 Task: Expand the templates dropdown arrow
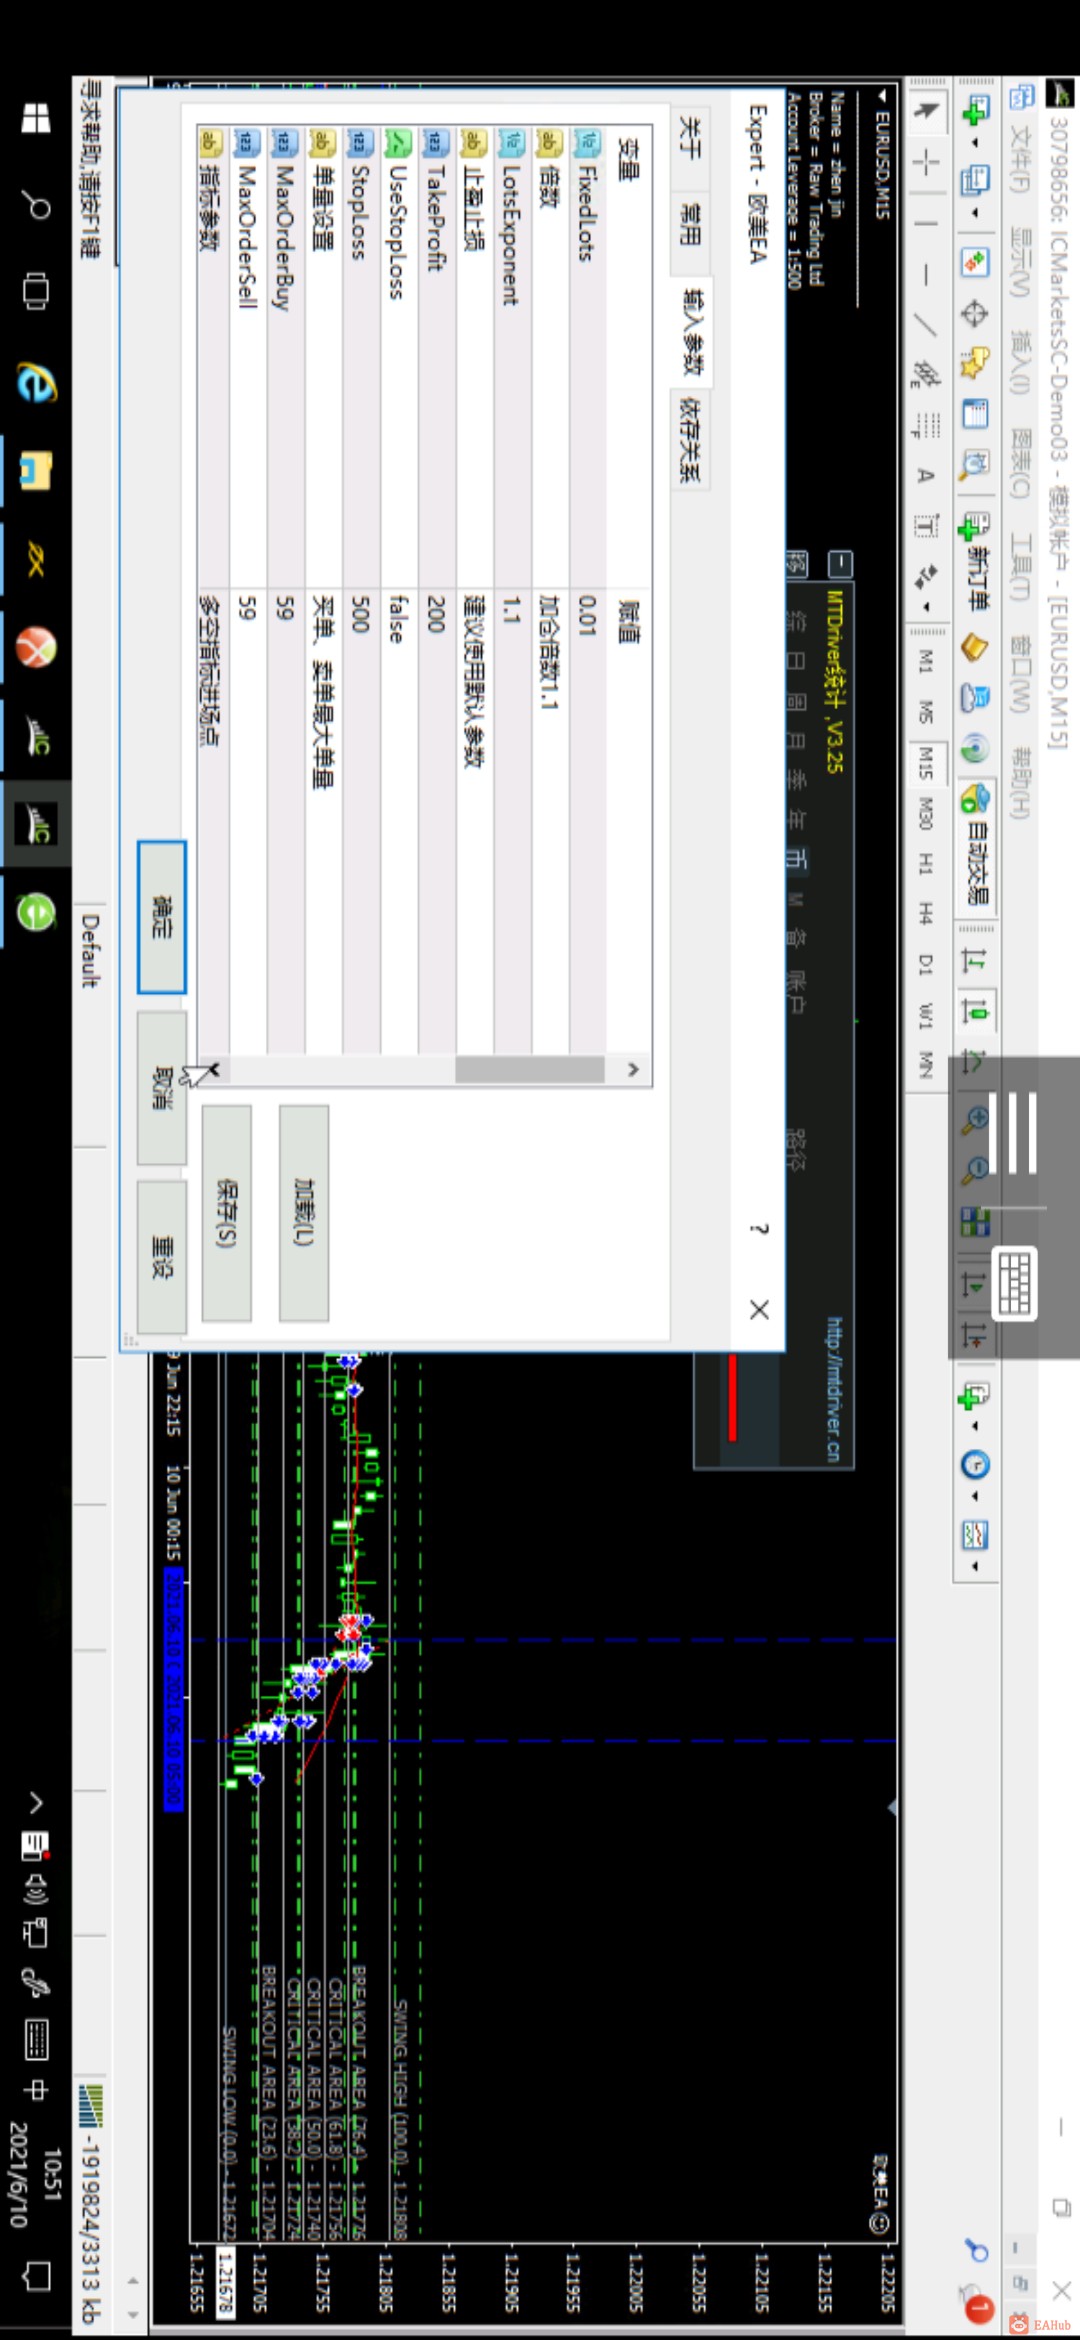point(975,1567)
